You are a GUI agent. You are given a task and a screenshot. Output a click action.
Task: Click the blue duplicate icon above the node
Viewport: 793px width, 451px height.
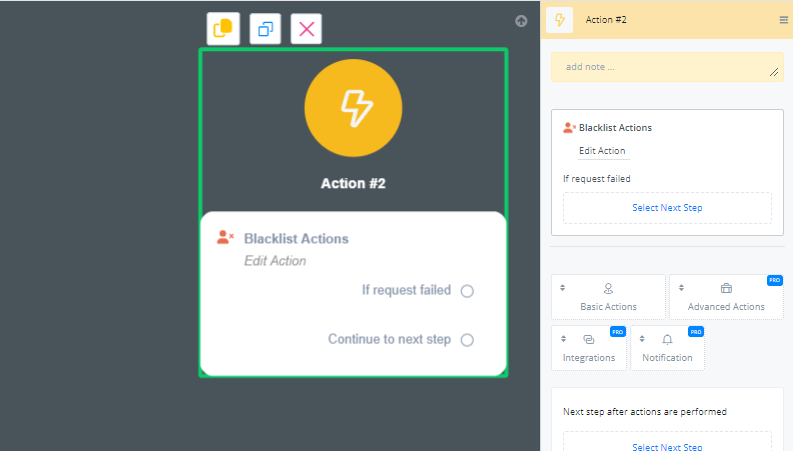coord(265,29)
